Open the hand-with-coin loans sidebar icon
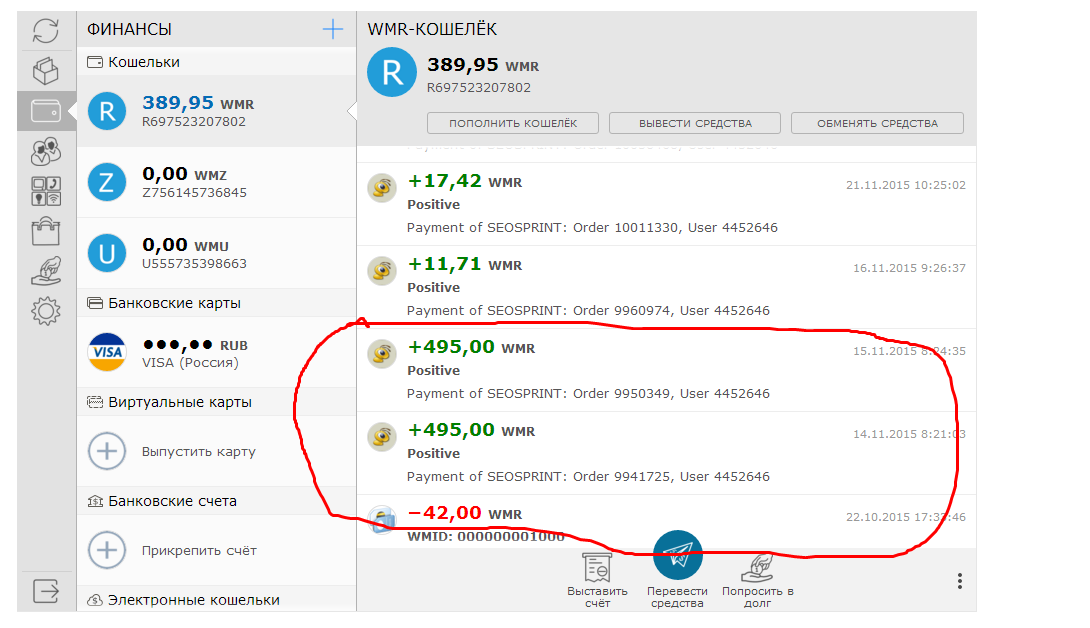The height and width of the screenshot is (628, 1090). click(x=46, y=271)
